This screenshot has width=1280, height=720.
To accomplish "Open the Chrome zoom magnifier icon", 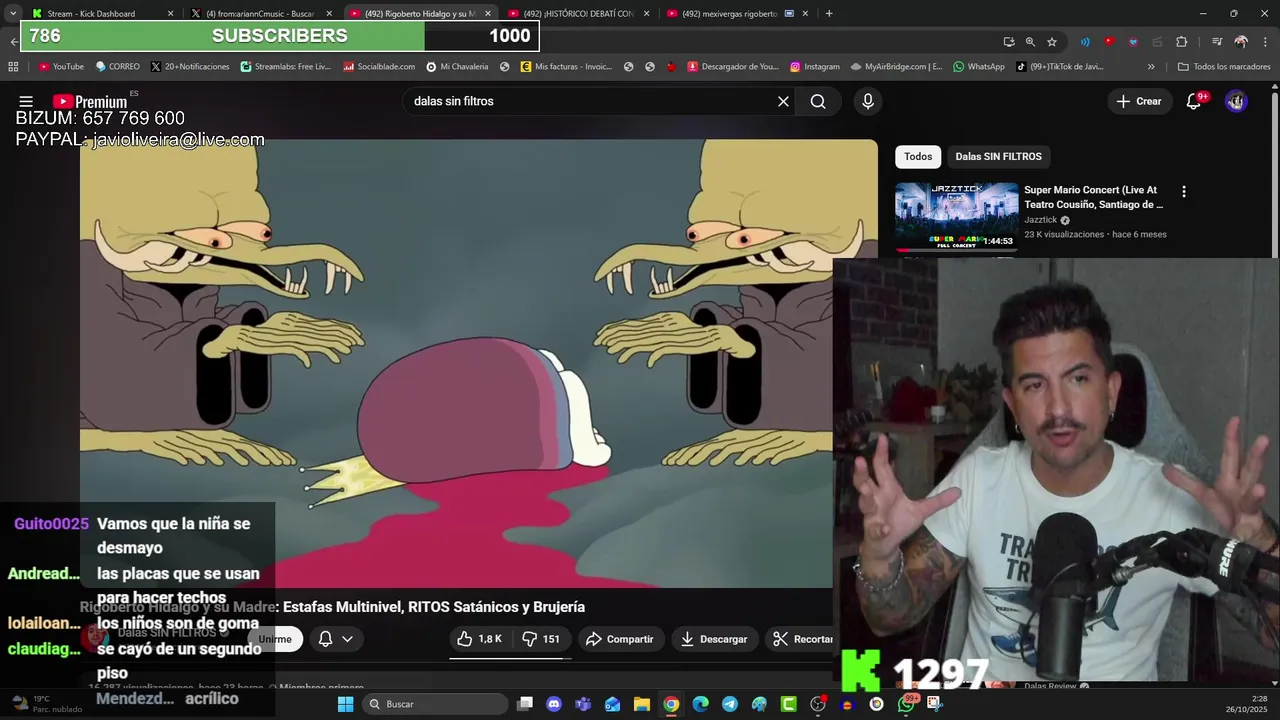I will [1030, 41].
